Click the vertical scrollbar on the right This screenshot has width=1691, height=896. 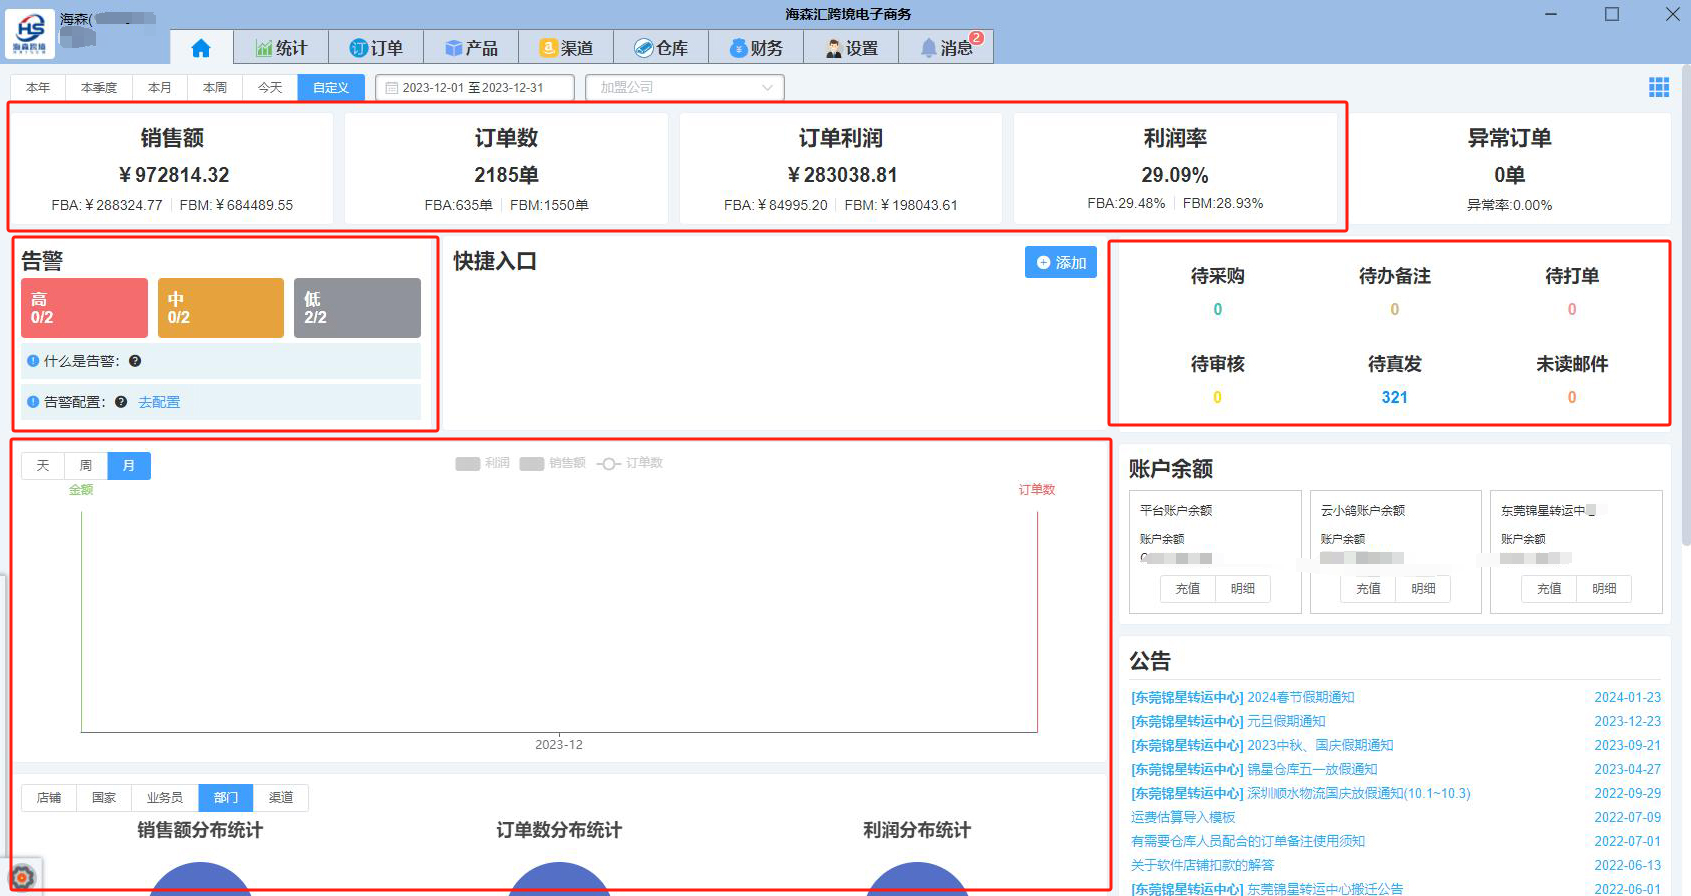click(x=1686, y=305)
